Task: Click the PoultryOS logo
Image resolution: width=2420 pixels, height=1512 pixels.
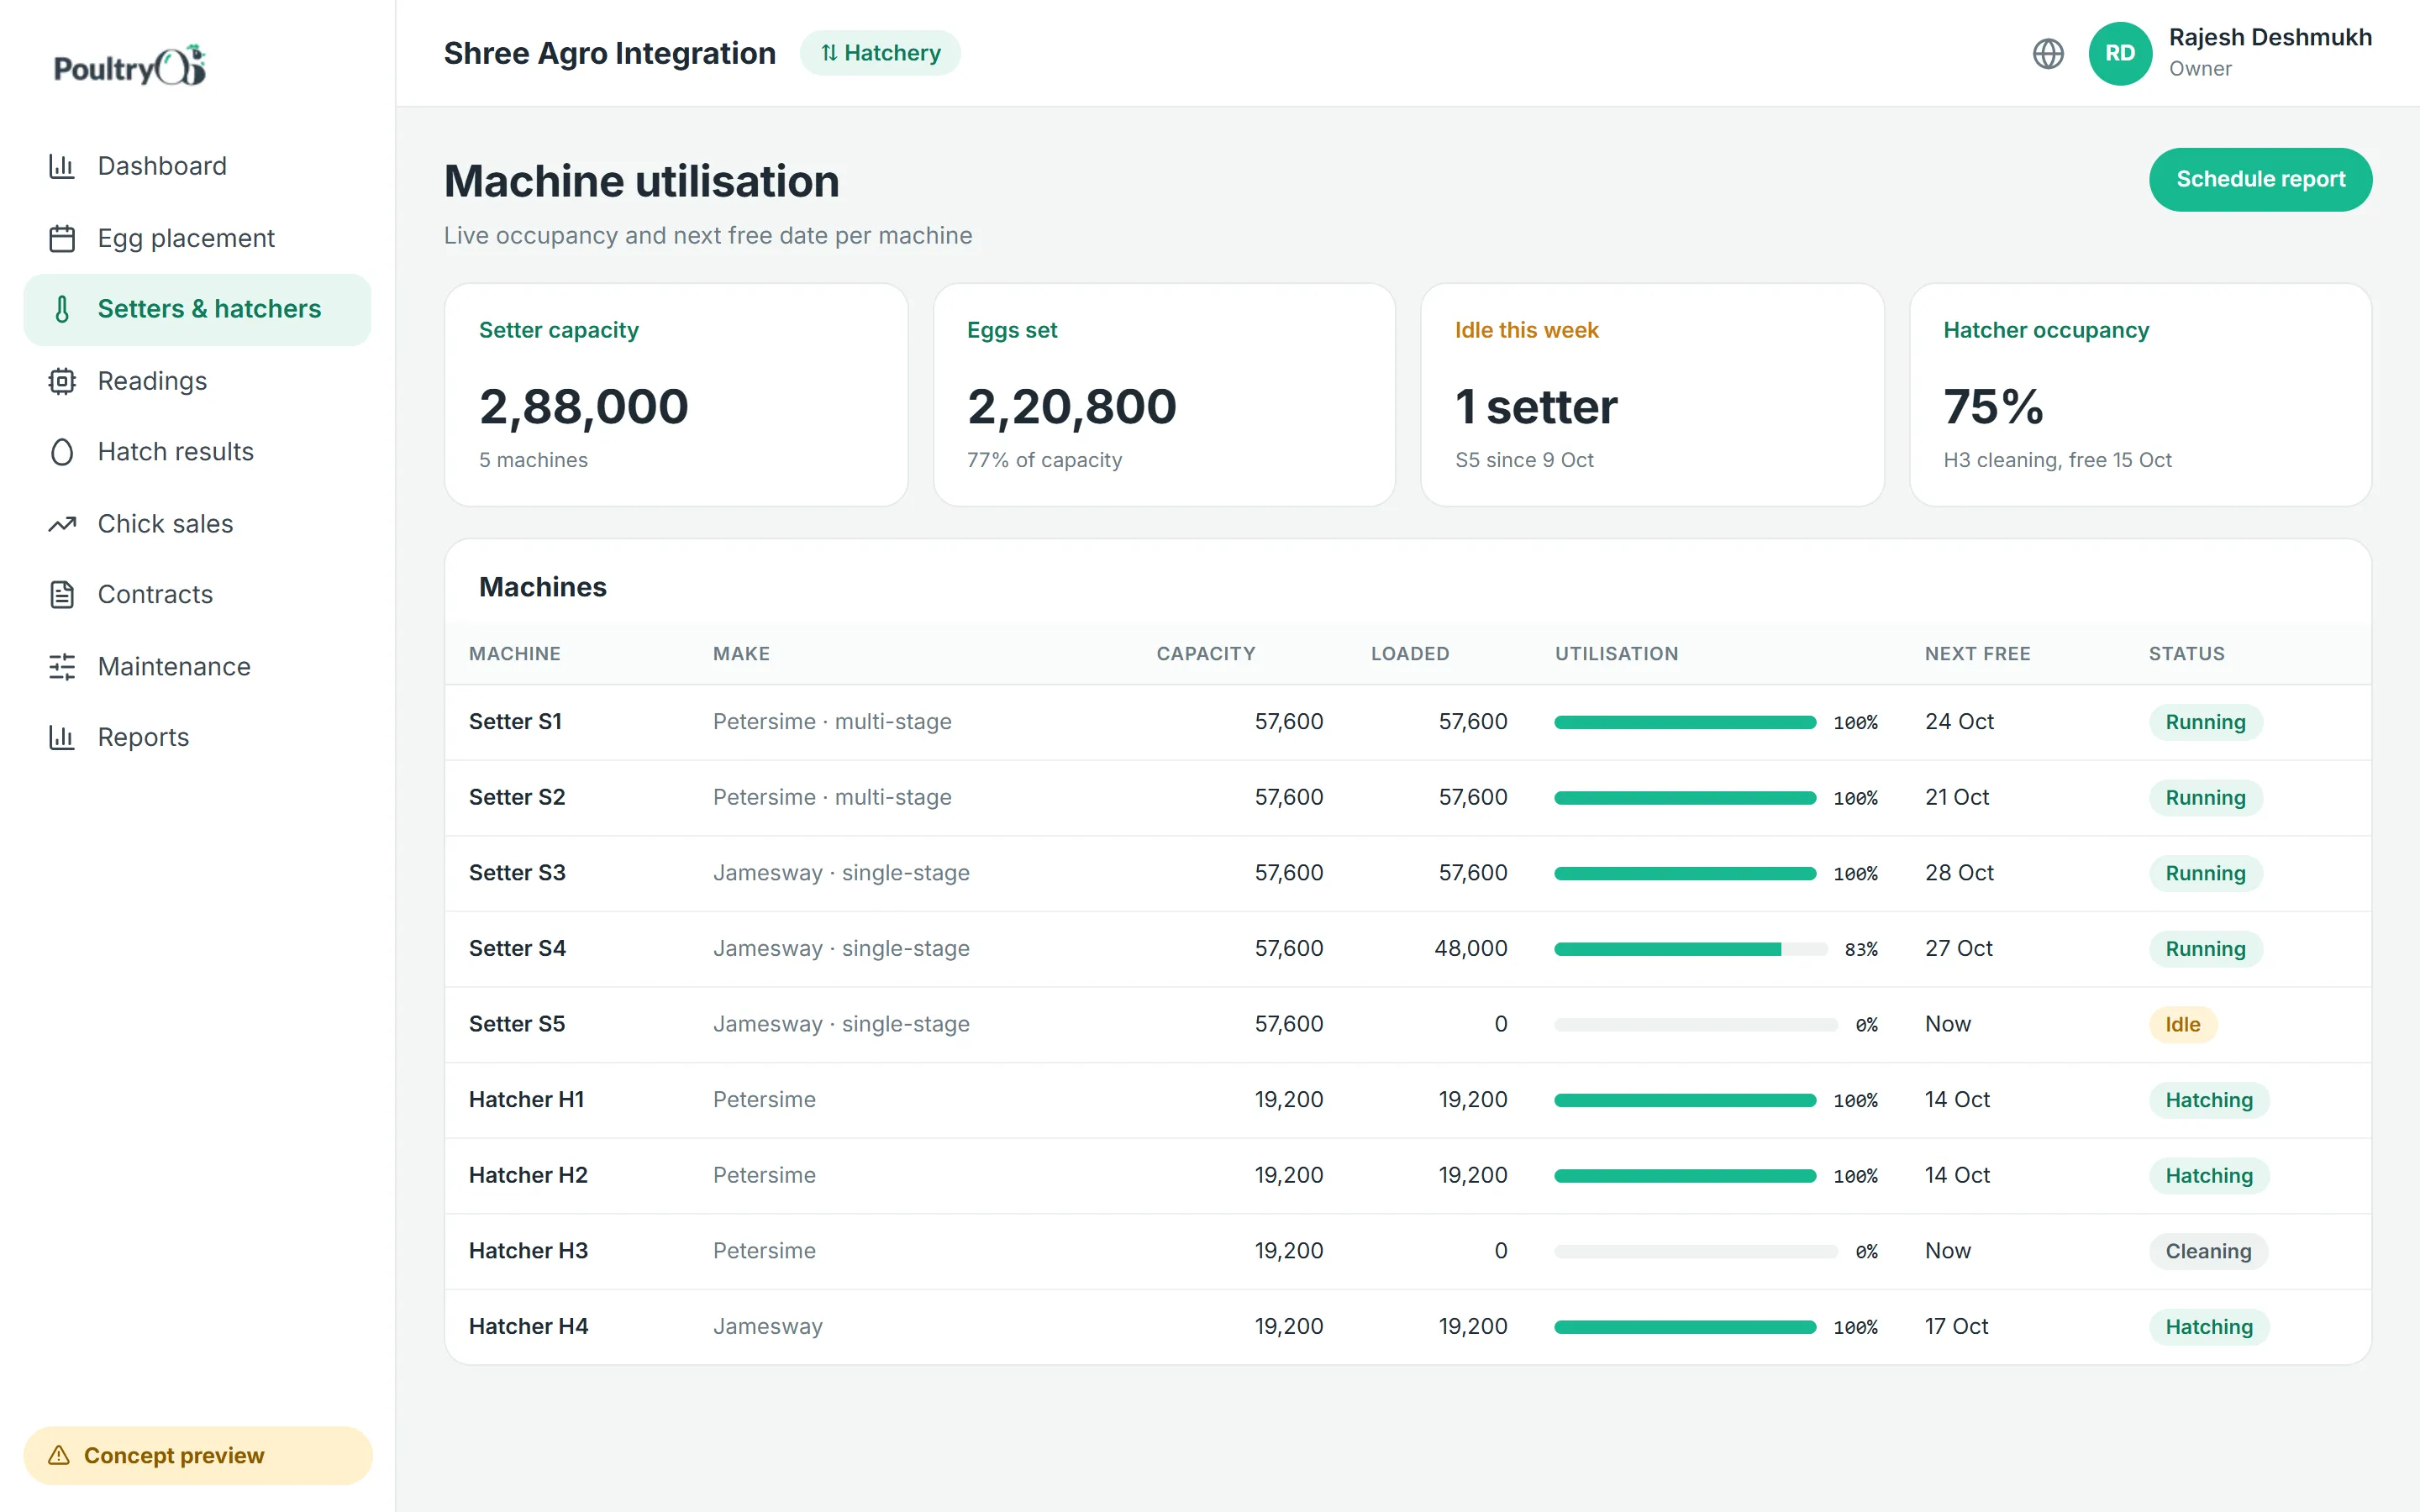Action: click(x=130, y=66)
